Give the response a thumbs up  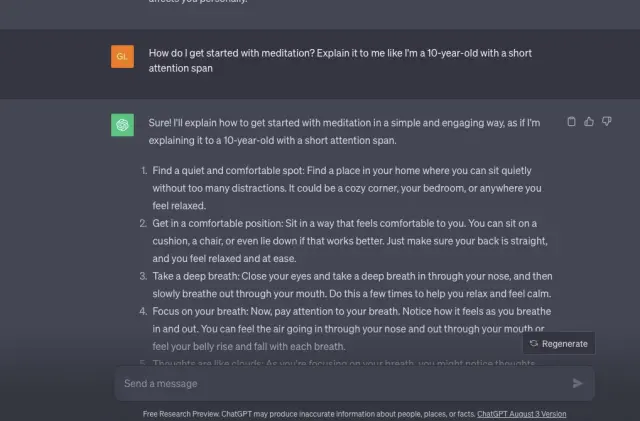click(x=589, y=122)
